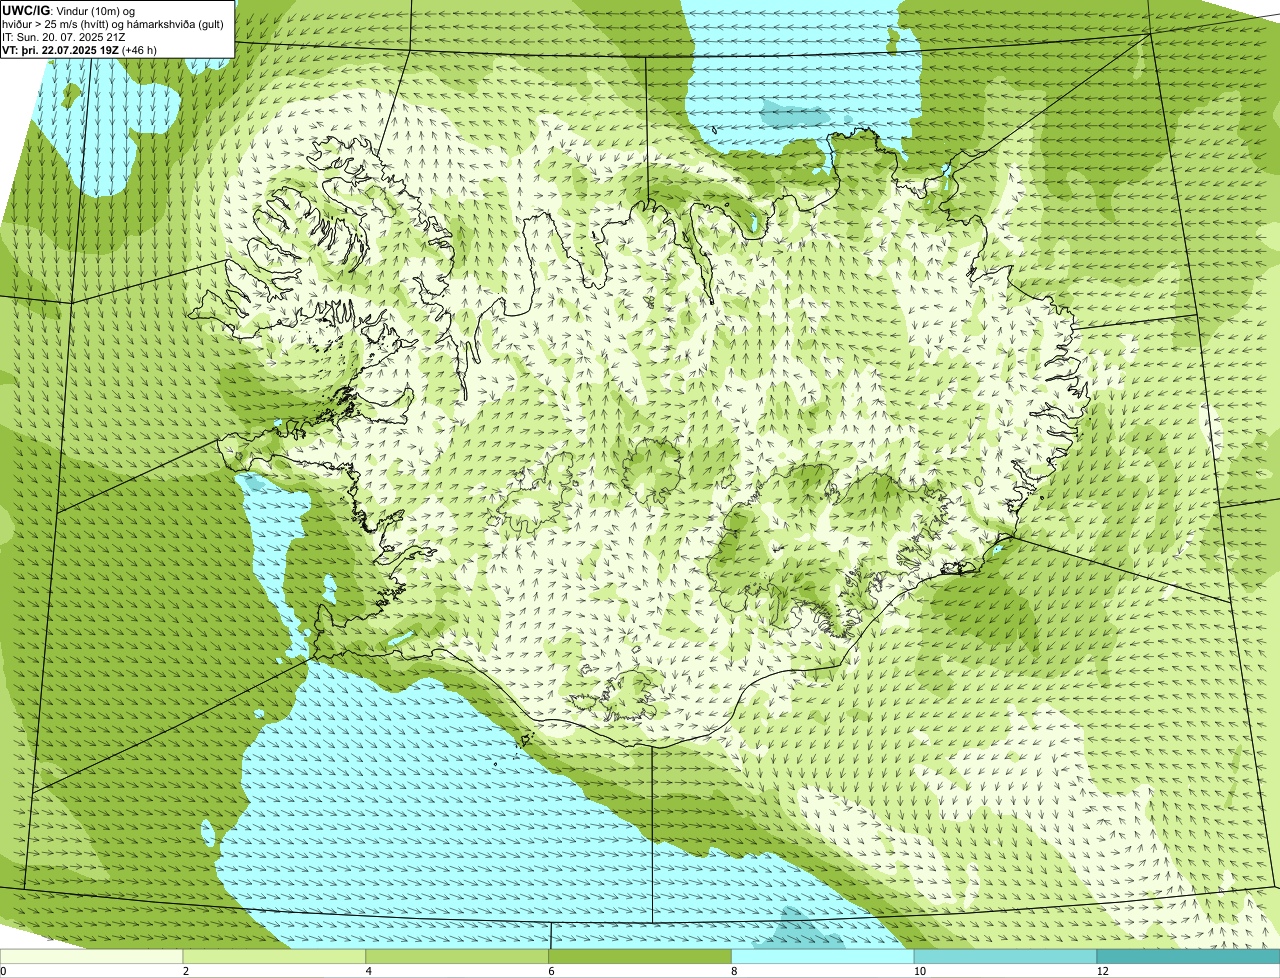1280x978 pixels.
Task: Click the 'IT: Sun. 20. 07. 2025 21Z' line
Action: 64,36
